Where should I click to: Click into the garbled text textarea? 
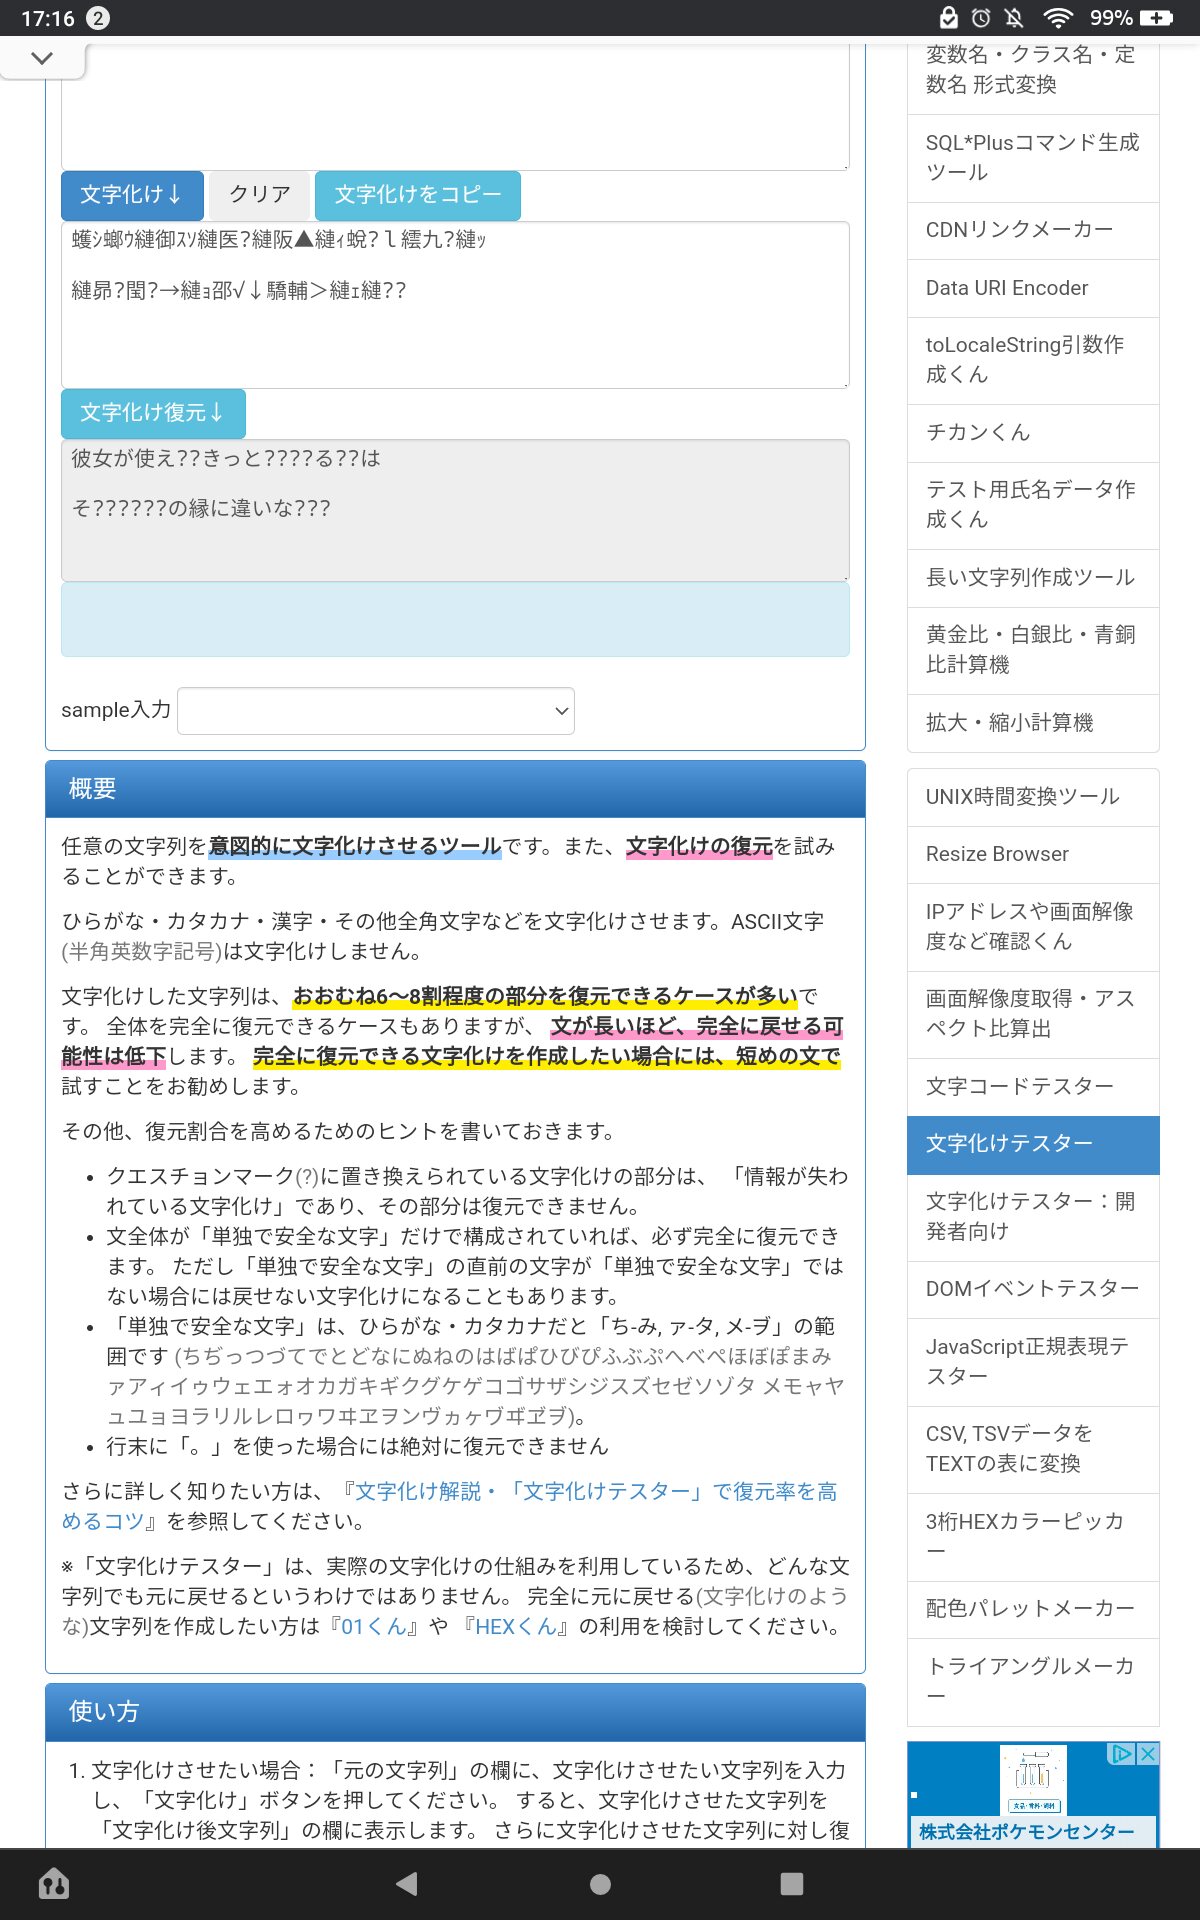tap(455, 305)
